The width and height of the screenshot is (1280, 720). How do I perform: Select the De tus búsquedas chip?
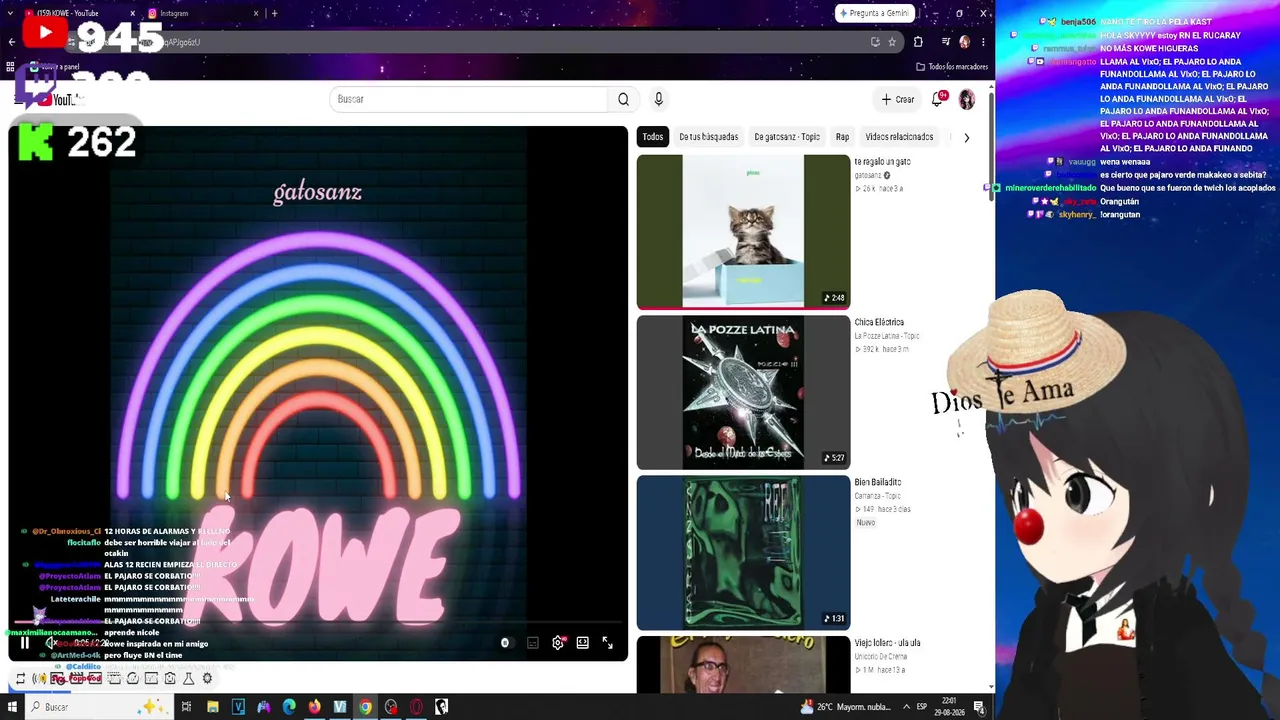709,137
